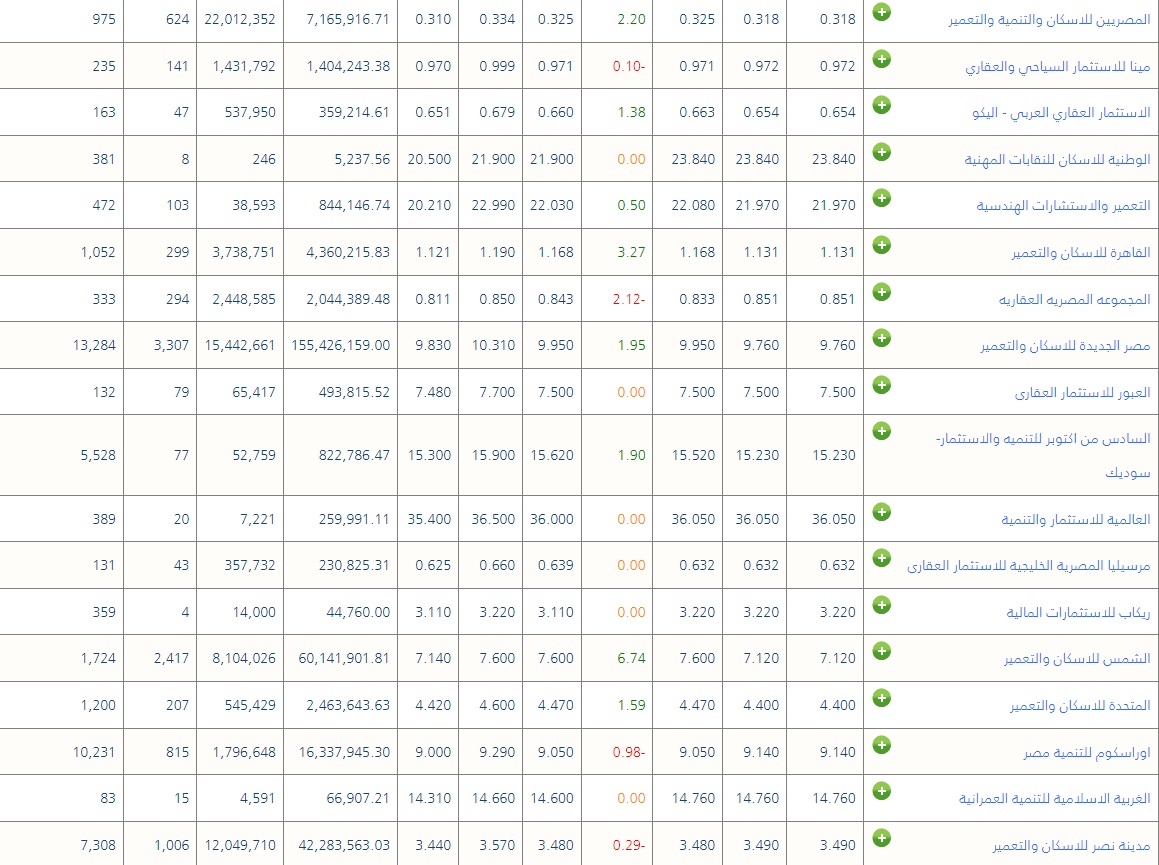Expand المجموعه المصريه العقاريه with plus icon
The height and width of the screenshot is (865, 1159).
point(881,292)
